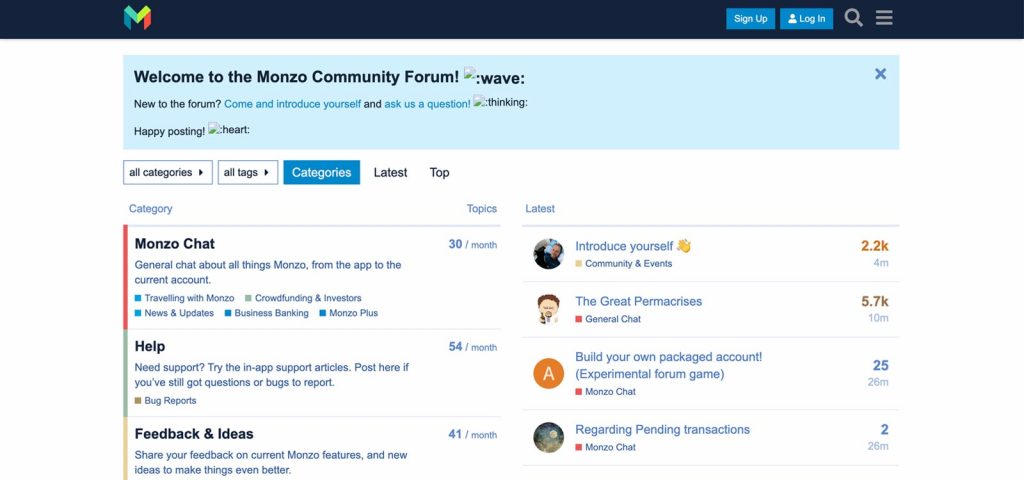
Task: Open 'Build your own packaged account!' topic
Action: click(x=668, y=357)
